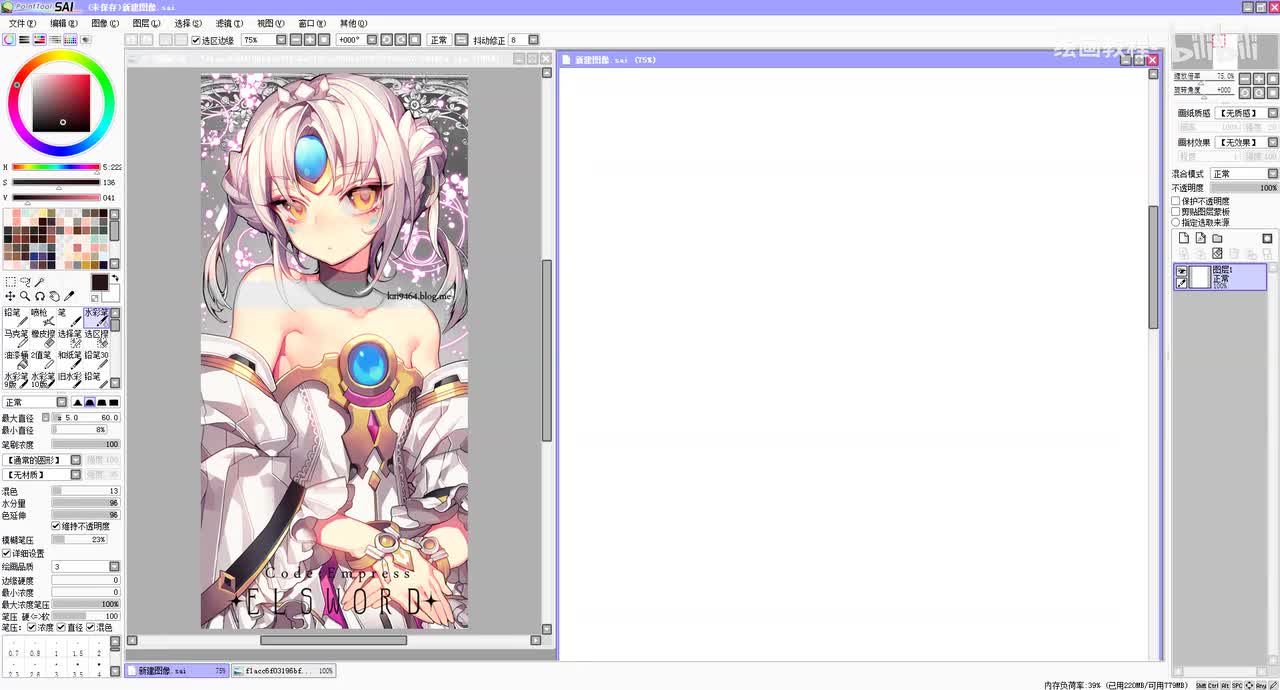Choose the 选择笔 selection pen
The height and width of the screenshot is (690, 1280).
tap(70, 339)
